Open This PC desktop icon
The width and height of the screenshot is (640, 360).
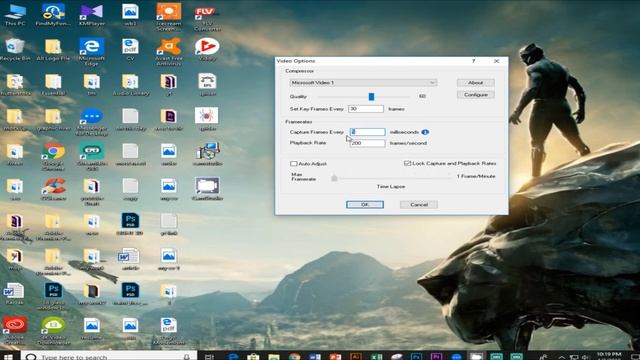(15, 15)
